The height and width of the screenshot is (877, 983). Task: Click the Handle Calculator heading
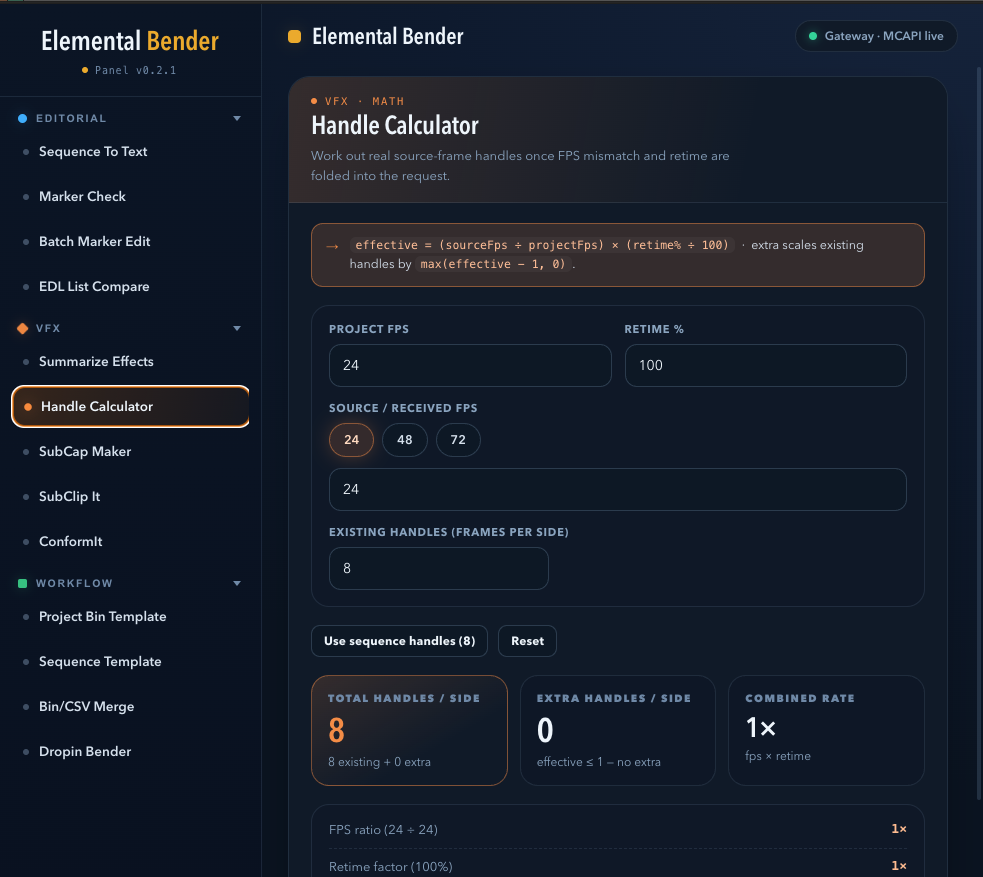pos(395,126)
